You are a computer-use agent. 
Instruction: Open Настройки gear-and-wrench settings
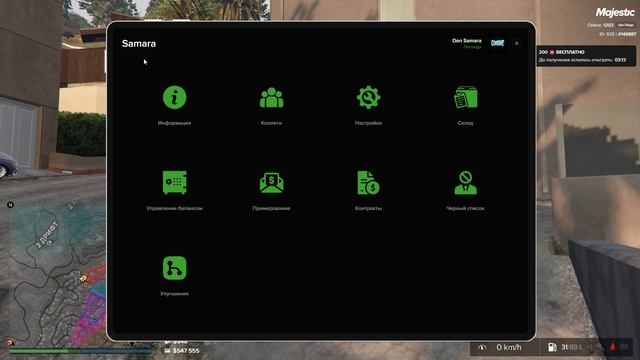[x=368, y=97]
